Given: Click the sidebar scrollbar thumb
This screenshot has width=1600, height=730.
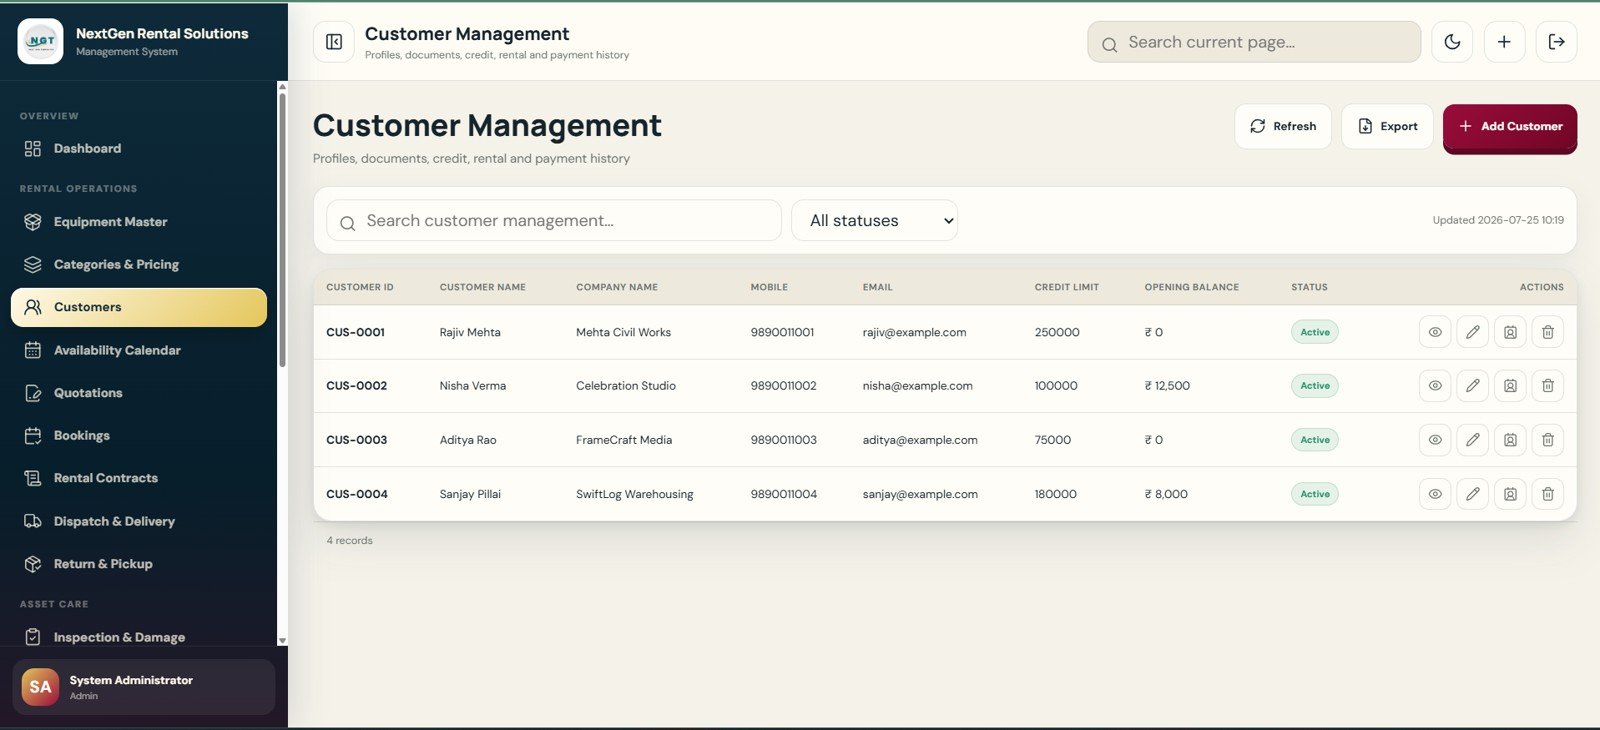Looking at the screenshot, I should 282,230.
